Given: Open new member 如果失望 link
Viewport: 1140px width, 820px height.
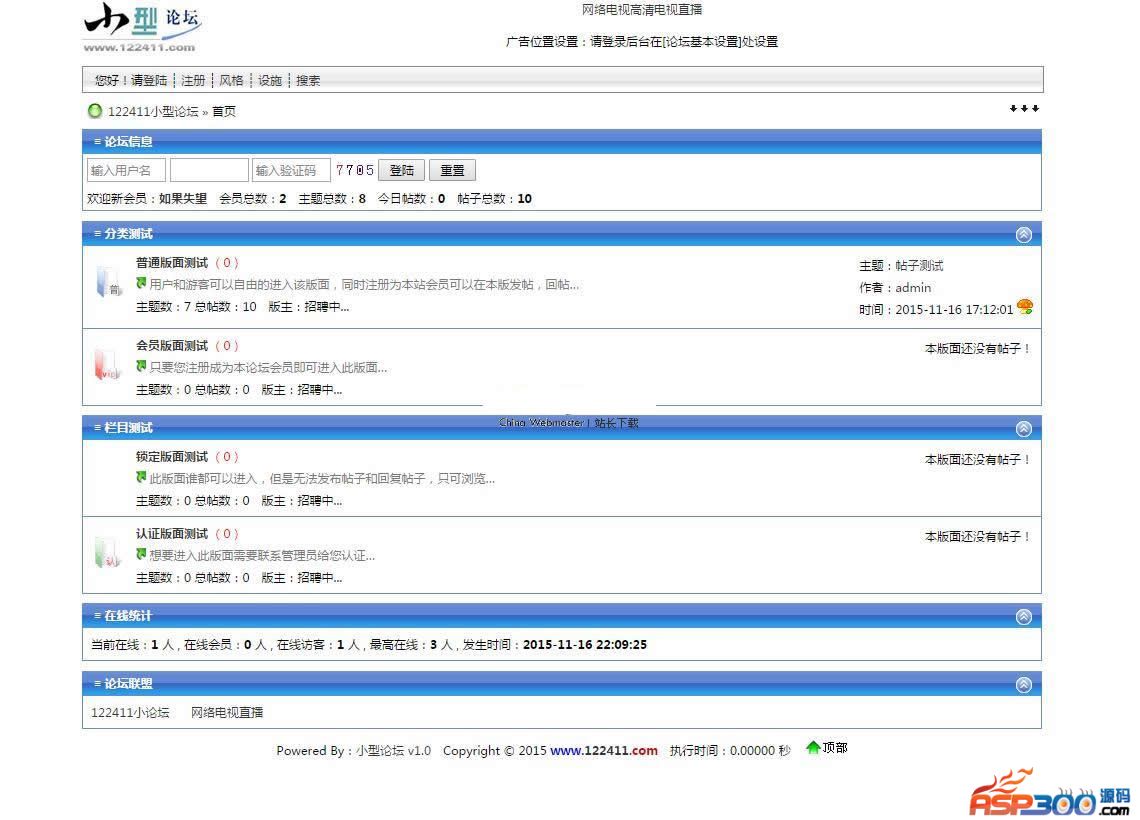Looking at the screenshot, I should (x=183, y=198).
